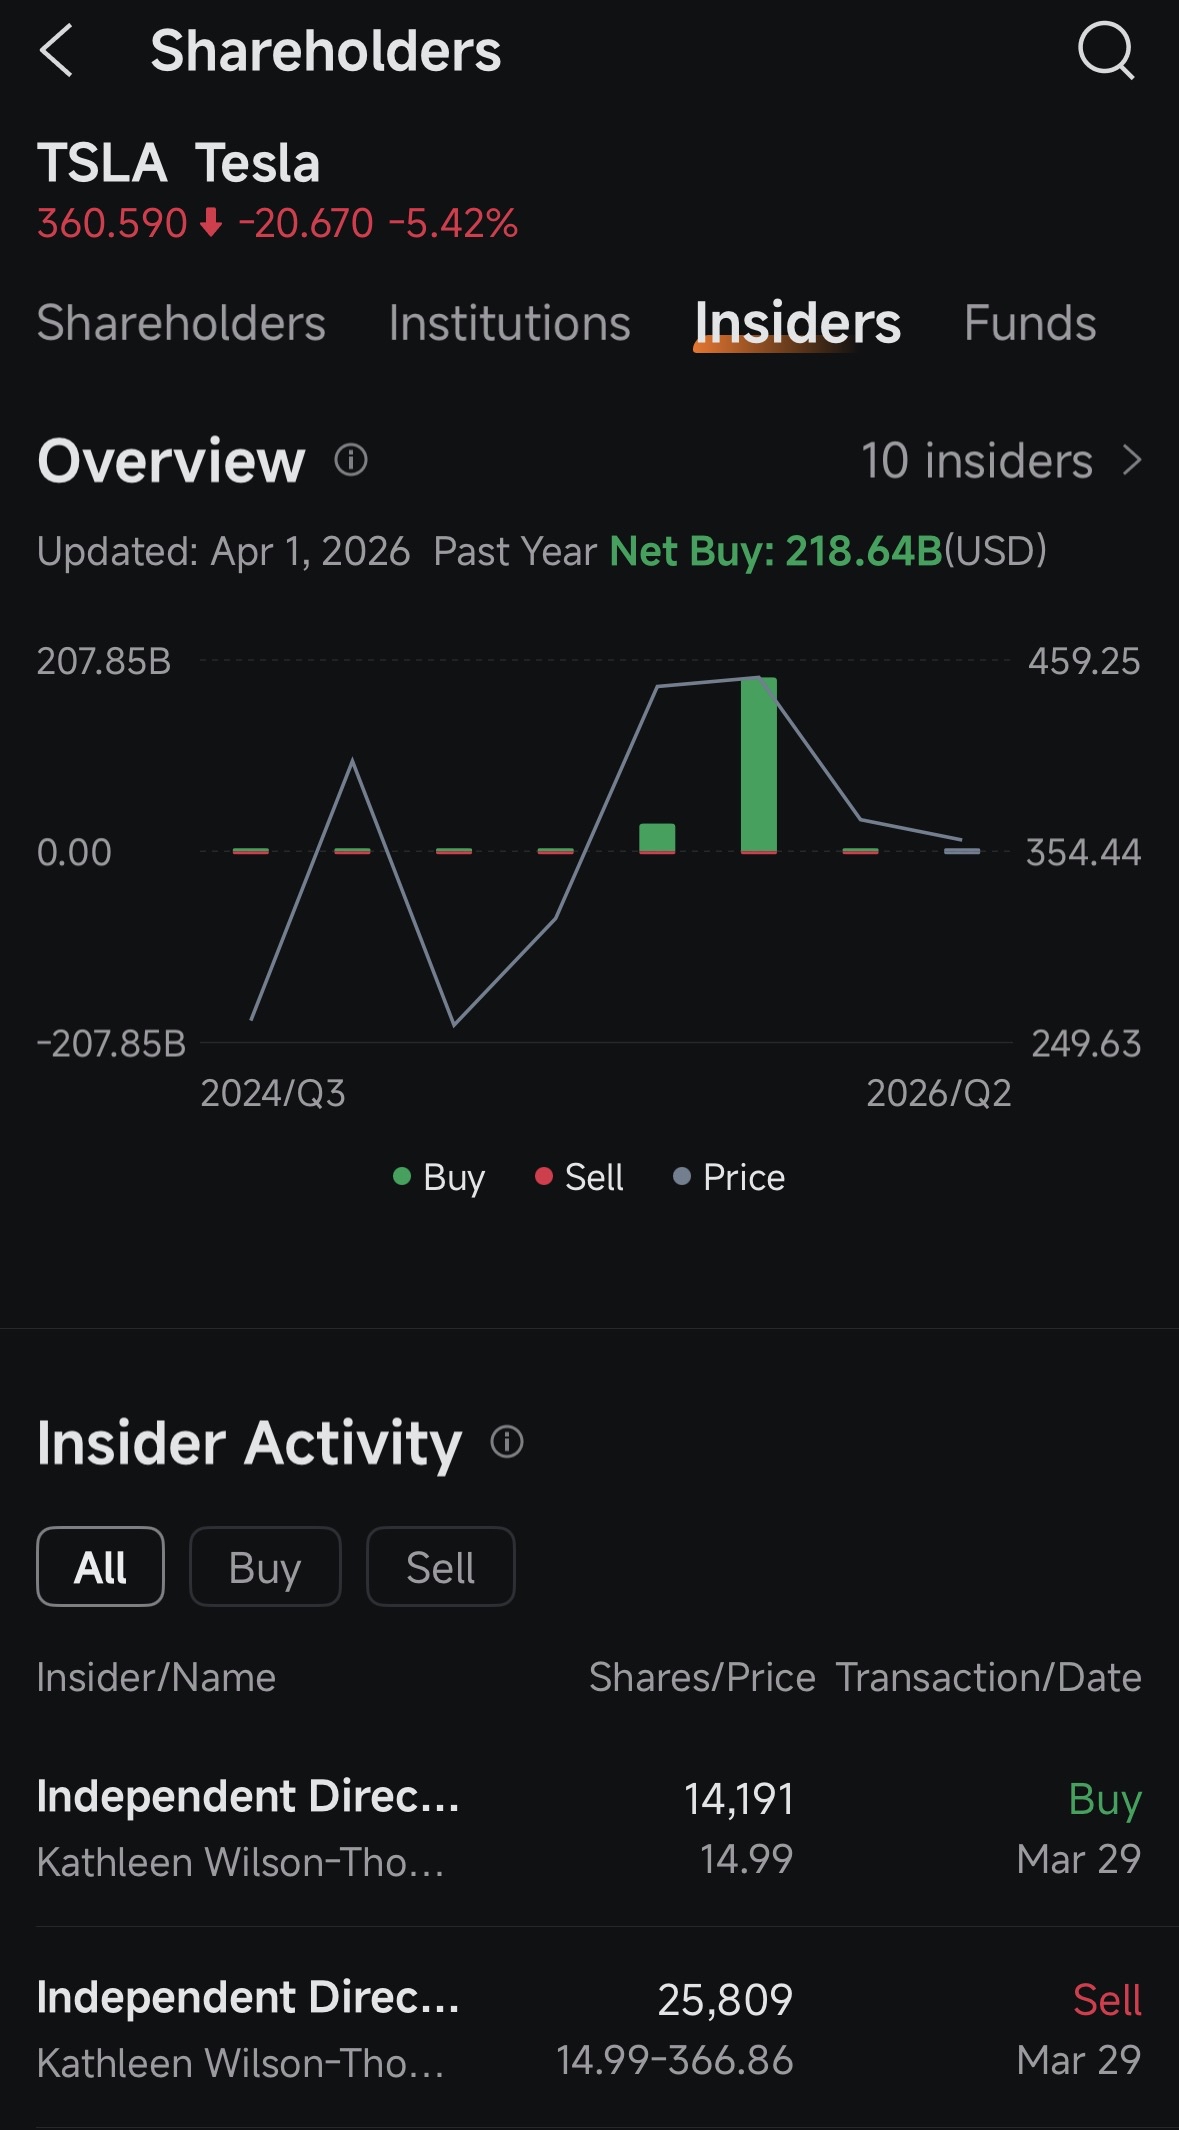1179x2130 pixels.
Task: Select the Insiders tab
Action: coord(798,323)
